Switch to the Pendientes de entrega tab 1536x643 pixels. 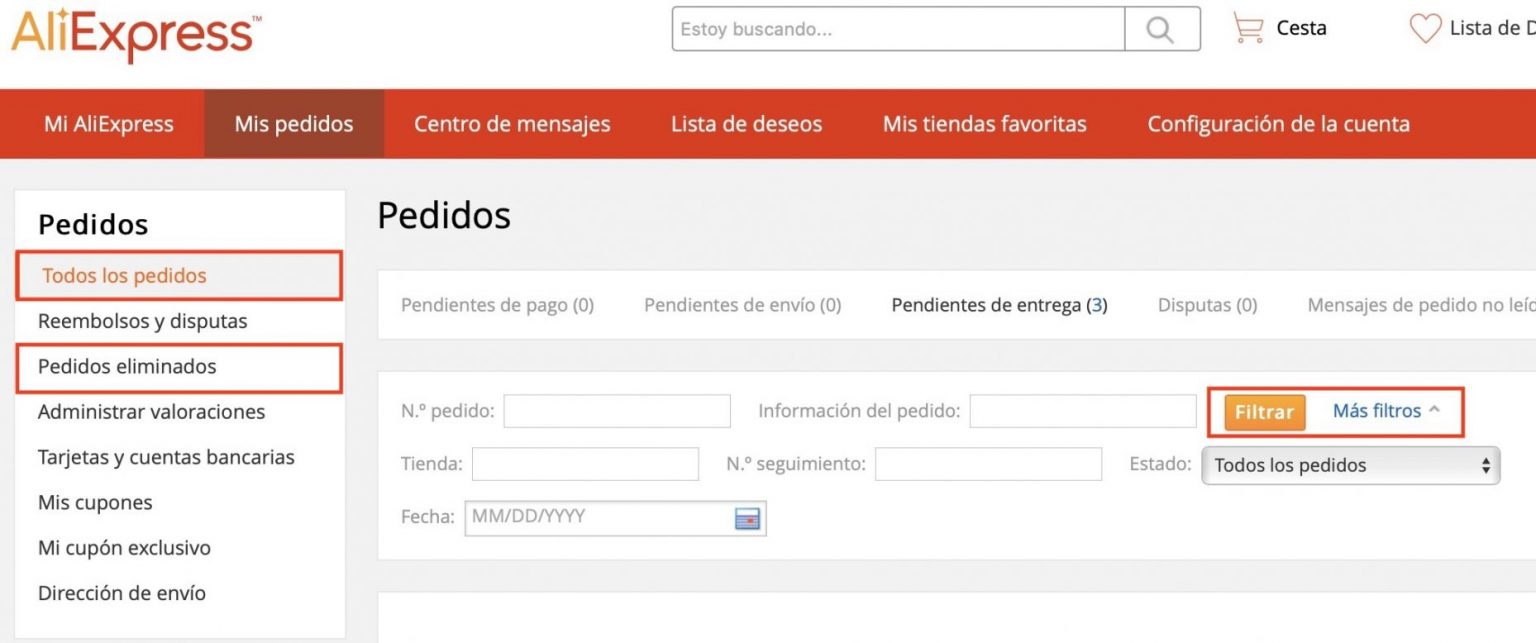pyautogui.click(x=997, y=305)
